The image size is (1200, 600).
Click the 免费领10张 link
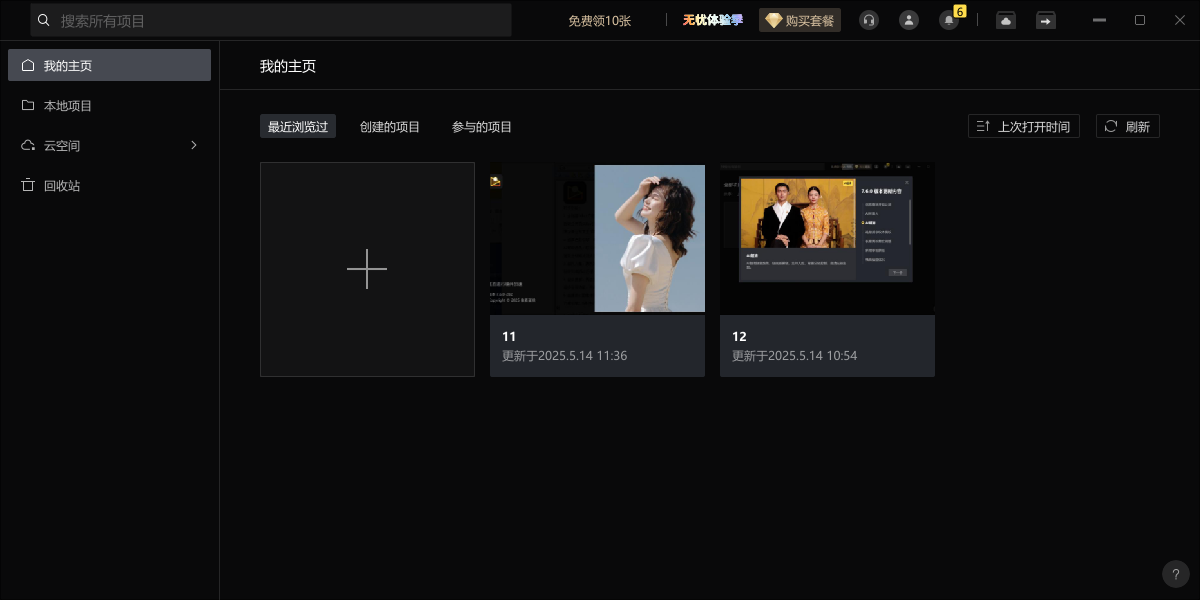tap(598, 20)
